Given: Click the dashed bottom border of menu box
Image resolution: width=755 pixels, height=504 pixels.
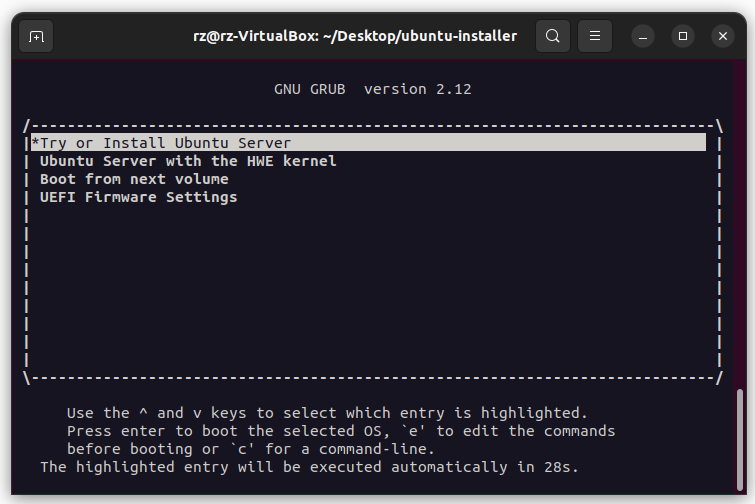Looking at the screenshot, I should coord(370,378).
